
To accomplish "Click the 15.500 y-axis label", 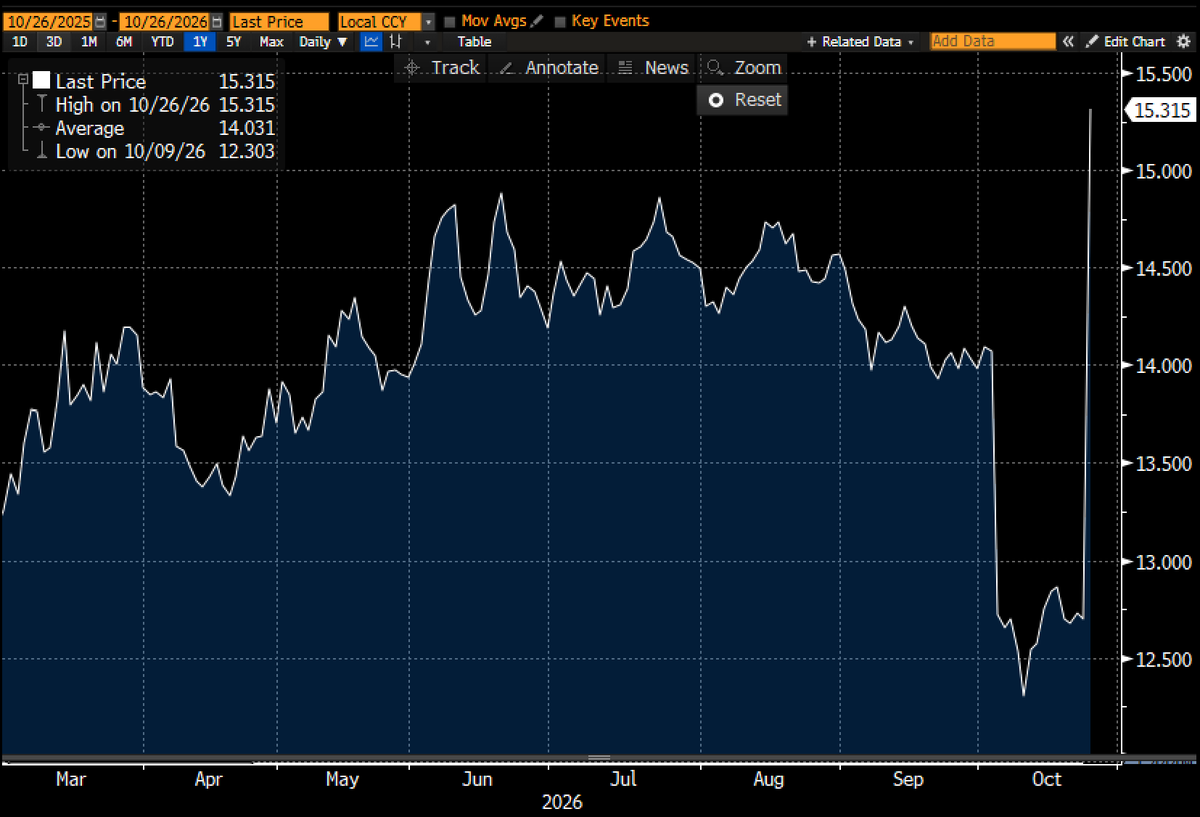I will [x=1164, y=74].
